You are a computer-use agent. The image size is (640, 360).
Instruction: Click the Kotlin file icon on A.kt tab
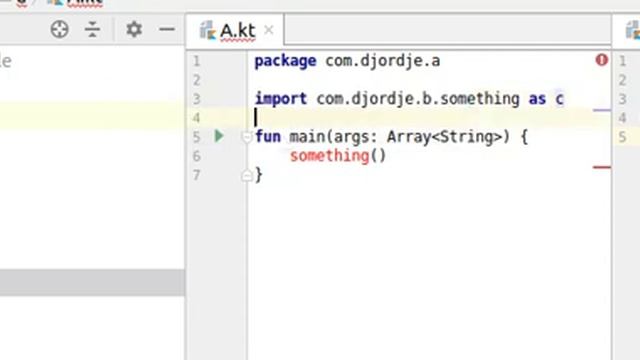point(208,30)
